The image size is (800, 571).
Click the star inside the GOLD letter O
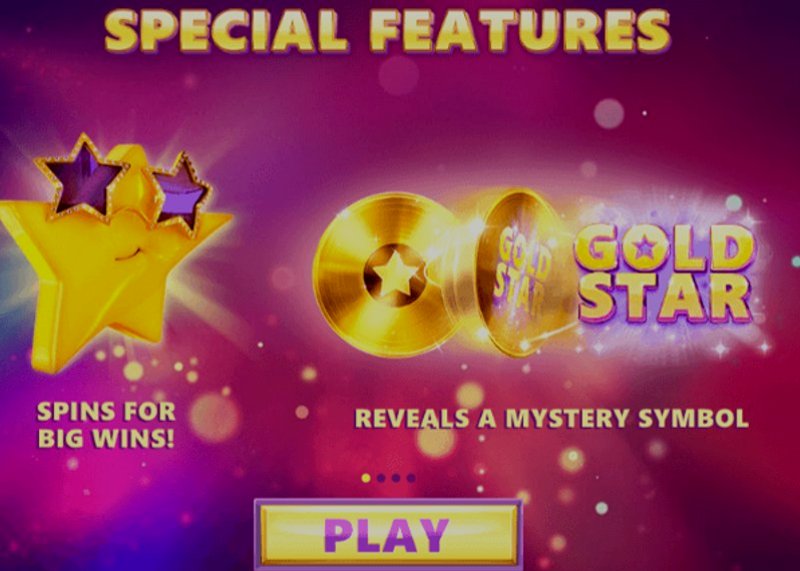click(x=645, y=248)
